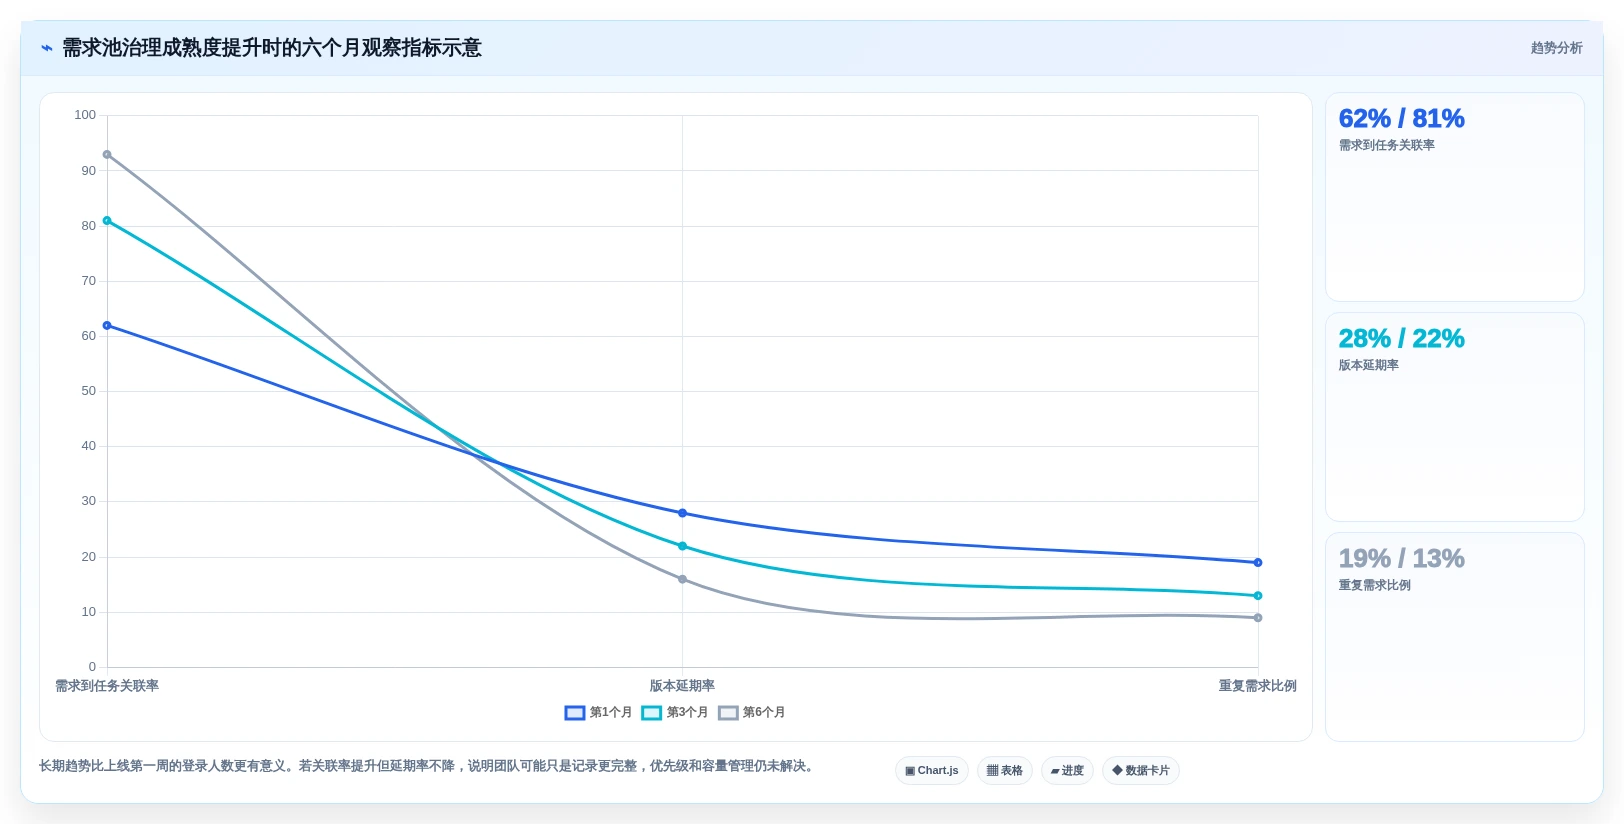Click the 数据卡片 tag chip

(x=1140, y=771)
